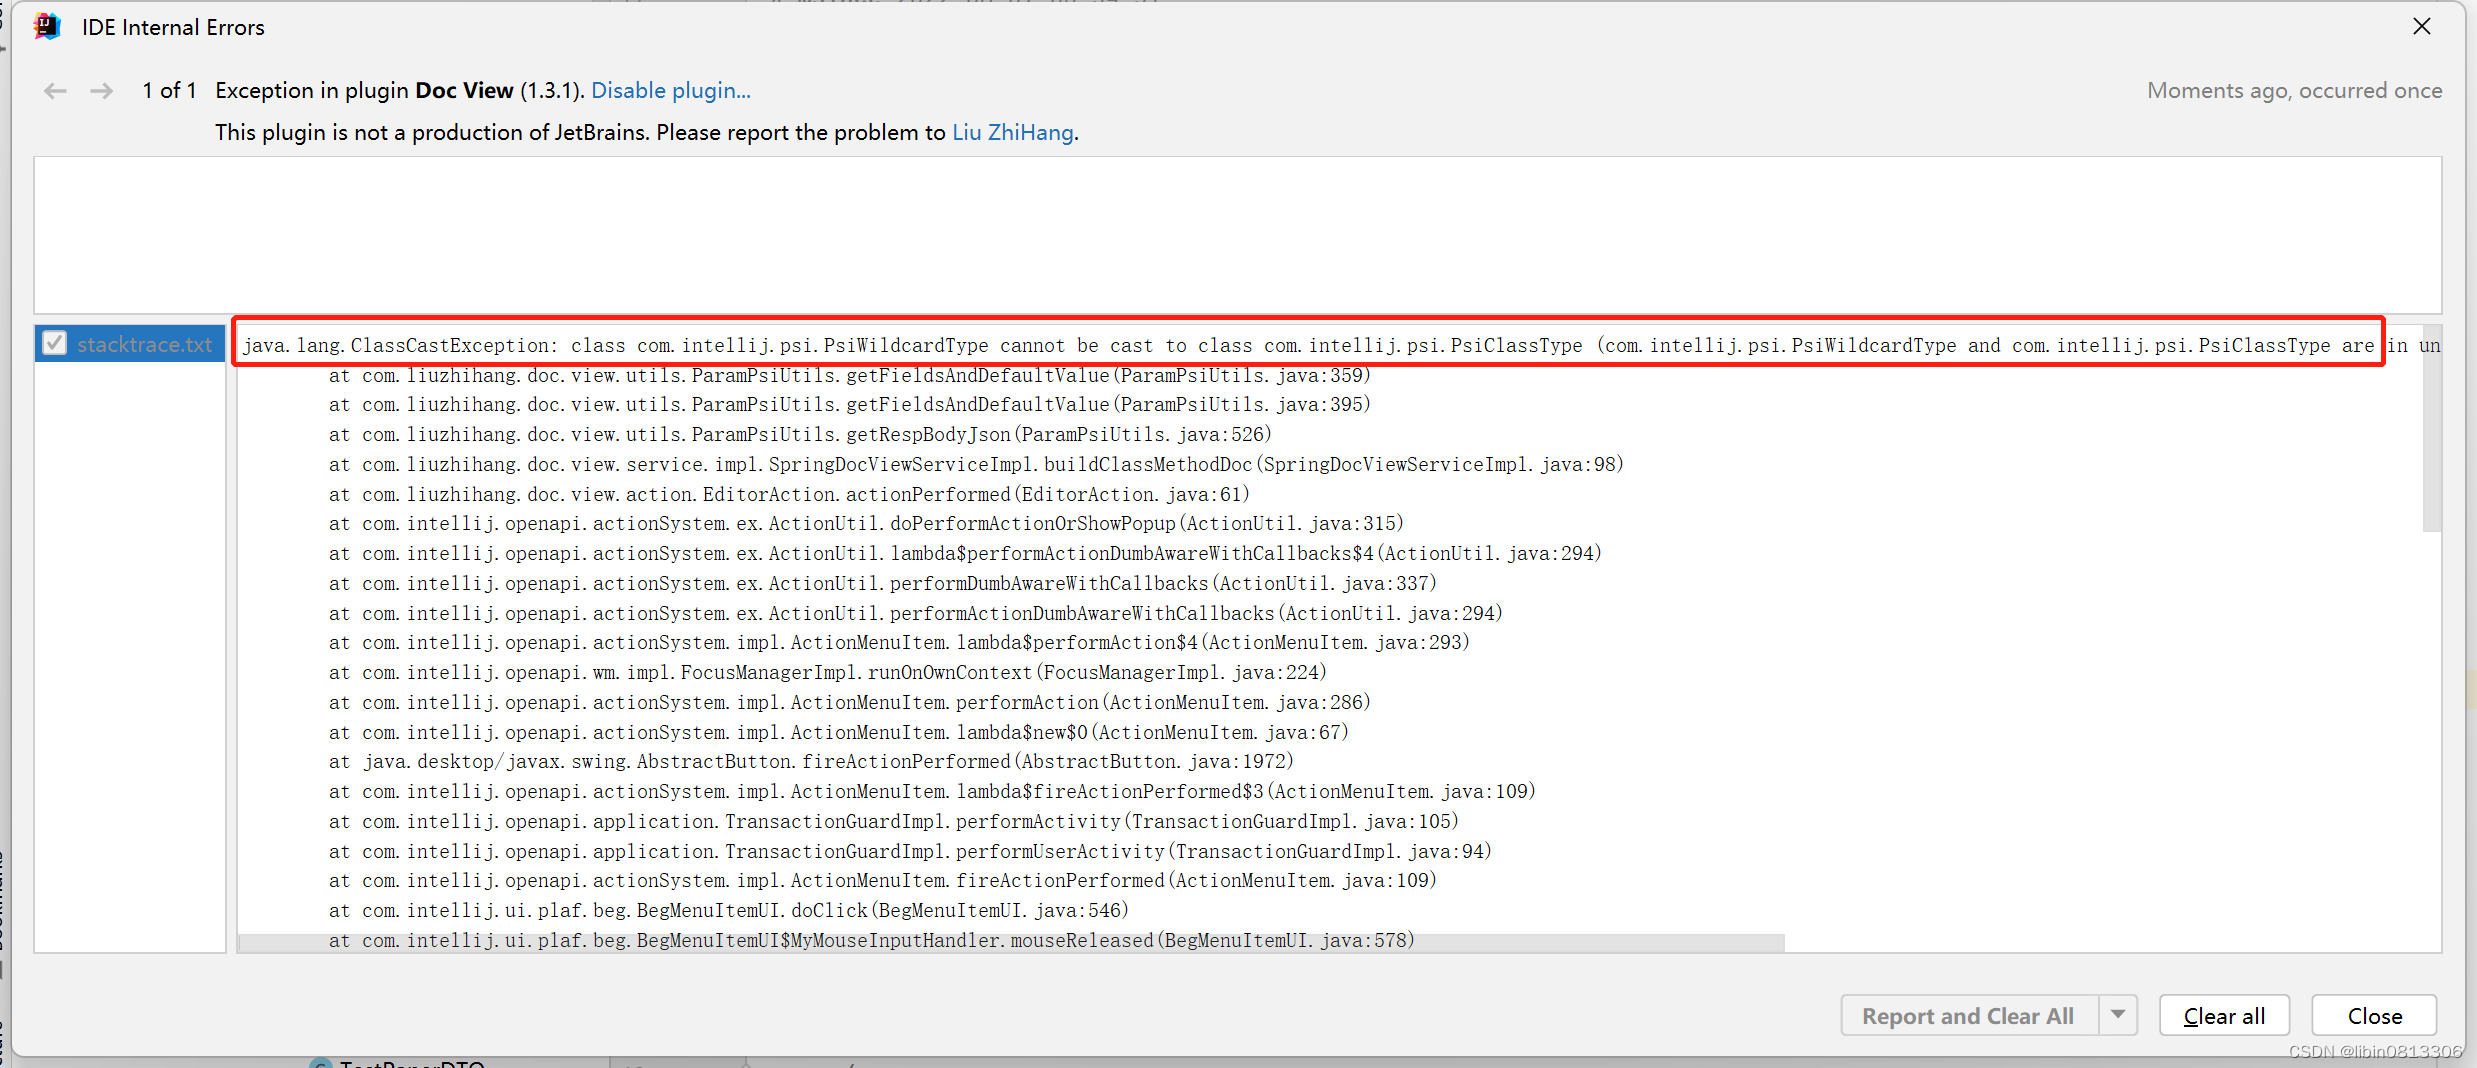Click the Disable plugin link
The width and height of the screenshot is (2477, 1068).
(x=670, y=90)
